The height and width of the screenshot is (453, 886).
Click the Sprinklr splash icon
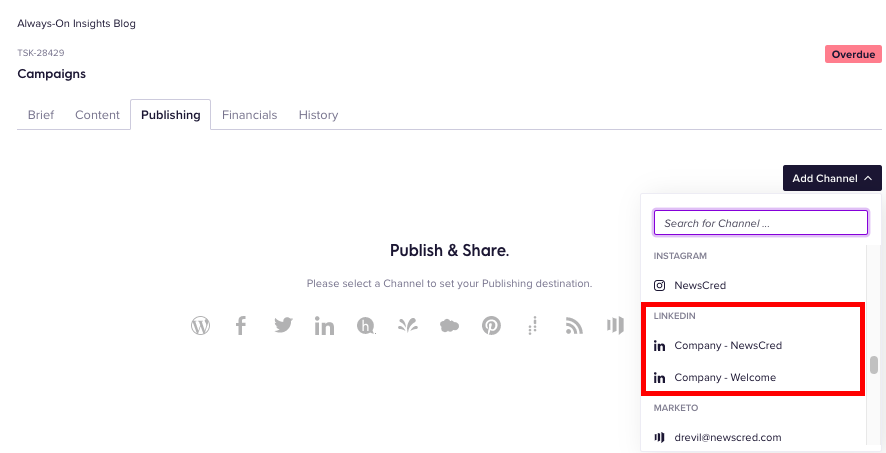coord(407,326)
